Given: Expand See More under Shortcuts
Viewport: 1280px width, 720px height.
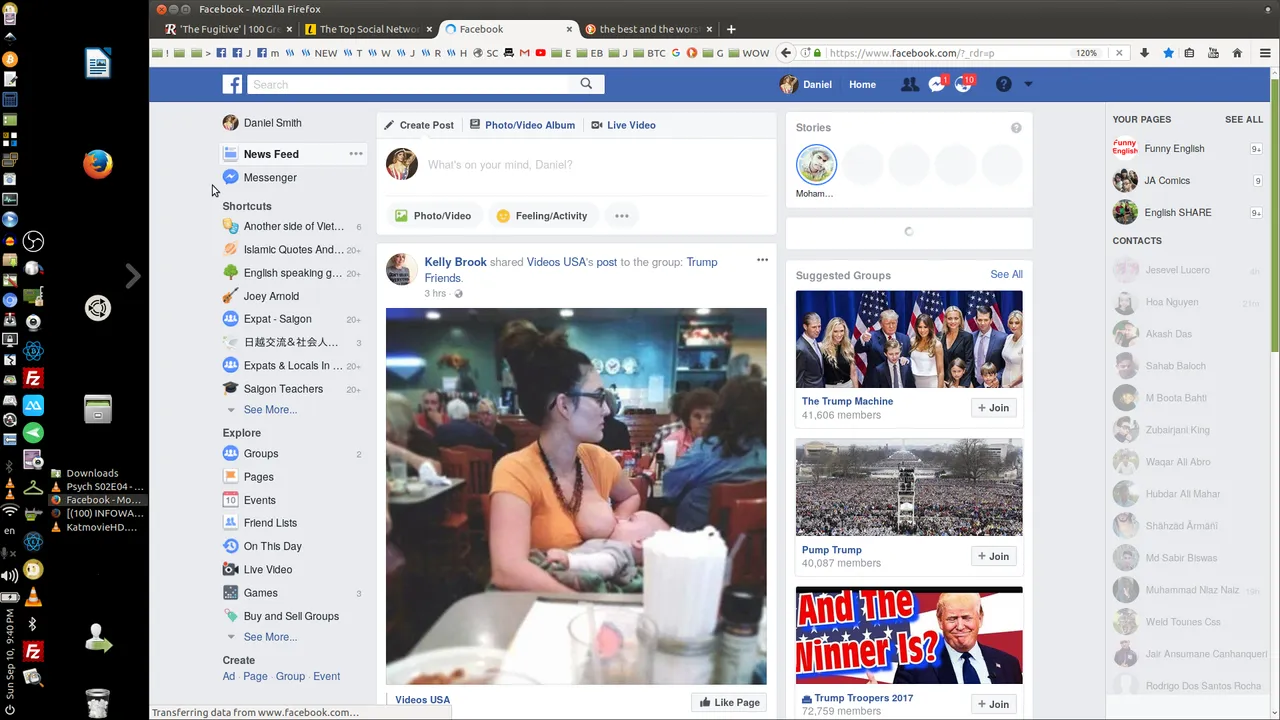Looking at the screenshot, I should click(x=270, y=410).
